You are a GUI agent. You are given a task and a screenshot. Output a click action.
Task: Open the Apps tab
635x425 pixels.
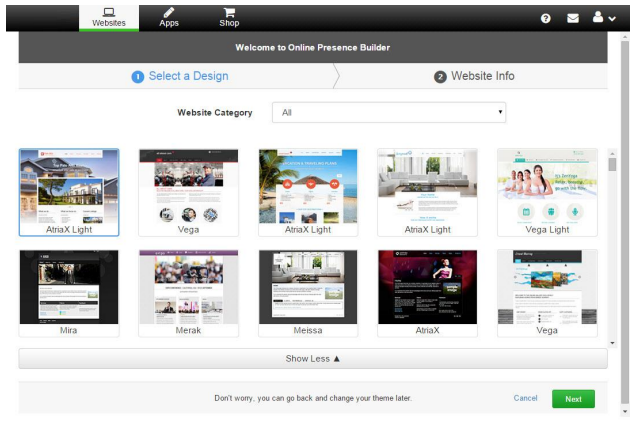pyautogui.click(x=169, y=15)
